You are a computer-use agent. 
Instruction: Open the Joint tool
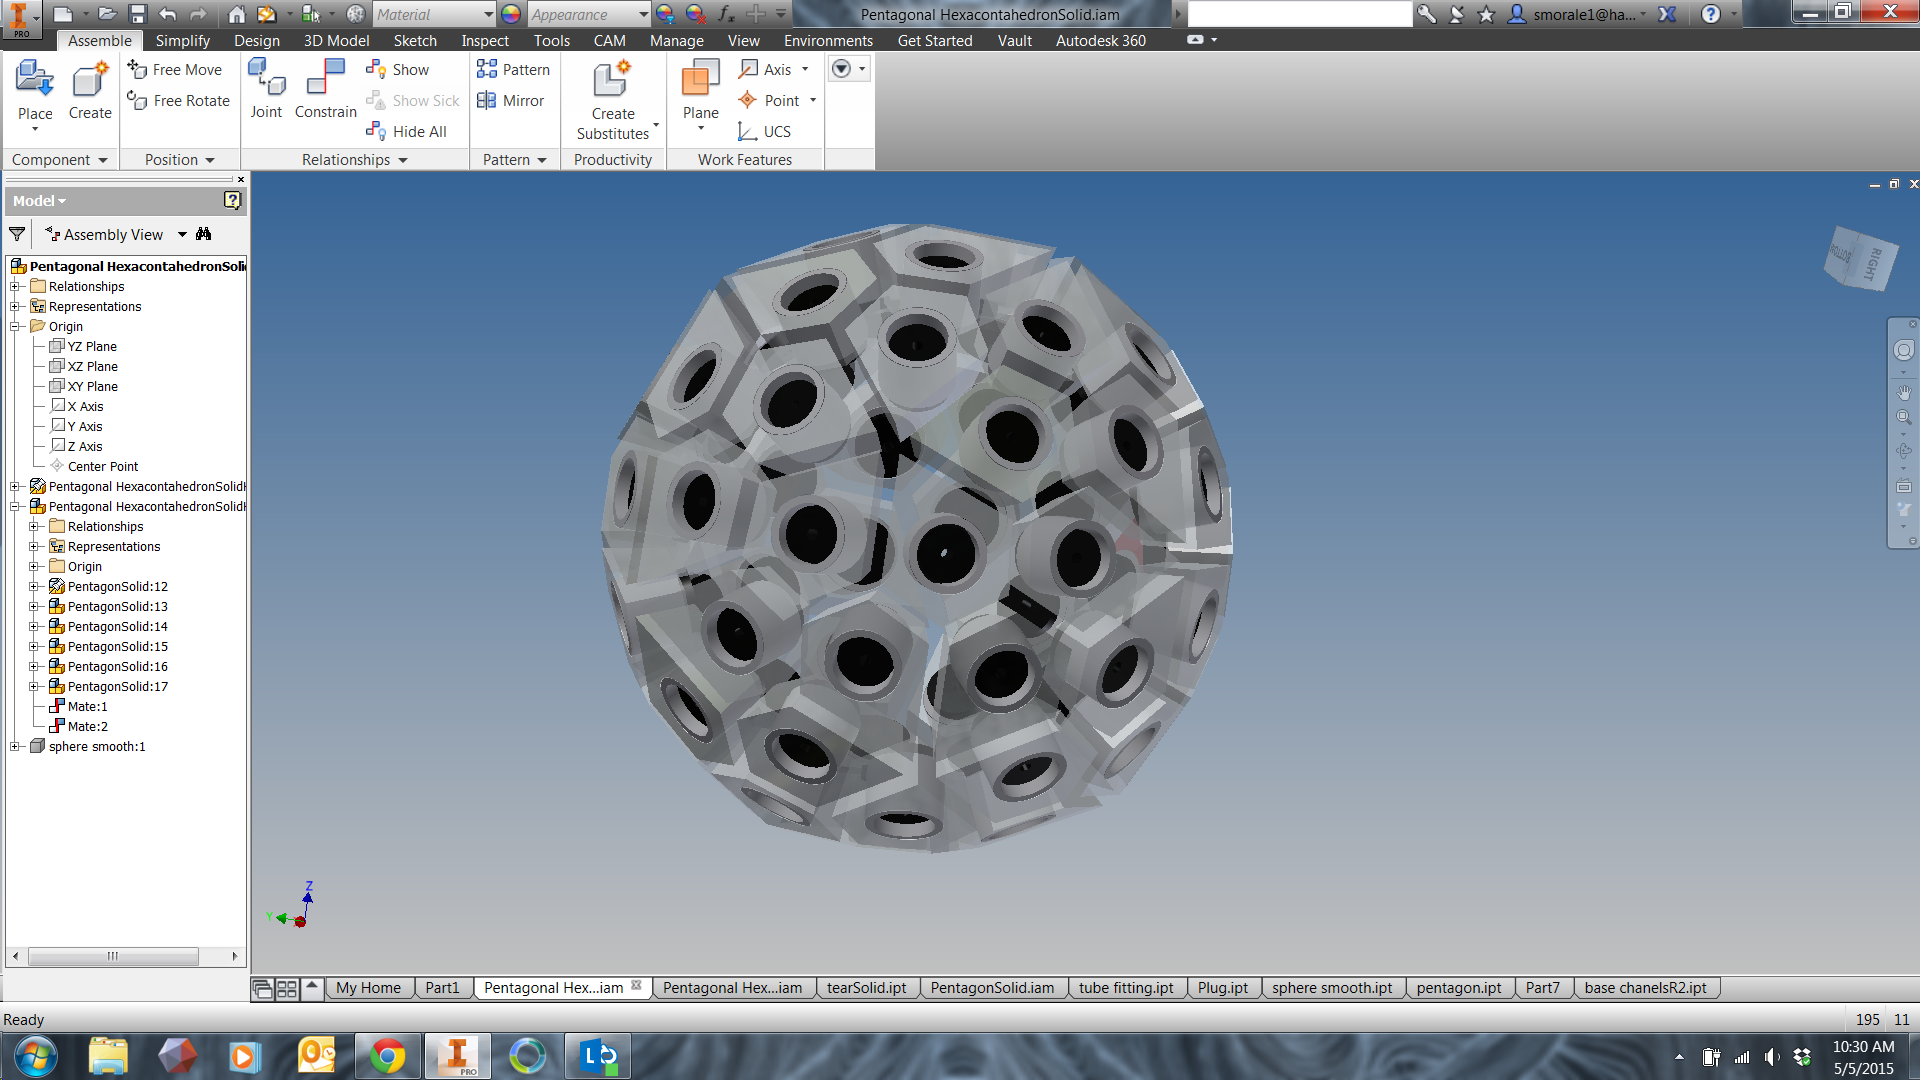click(265, 90)
